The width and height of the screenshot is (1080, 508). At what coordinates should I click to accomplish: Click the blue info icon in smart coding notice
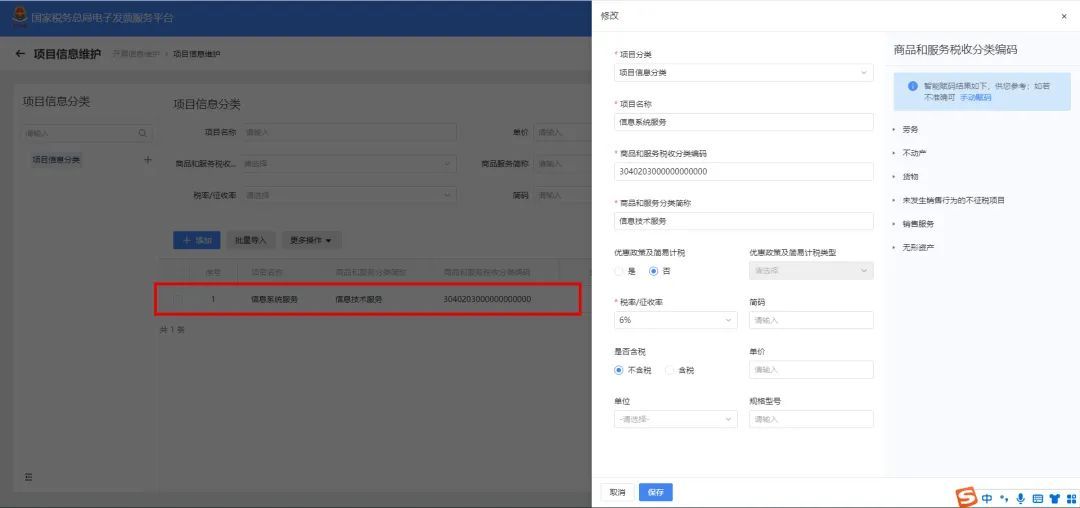point(913,86)
